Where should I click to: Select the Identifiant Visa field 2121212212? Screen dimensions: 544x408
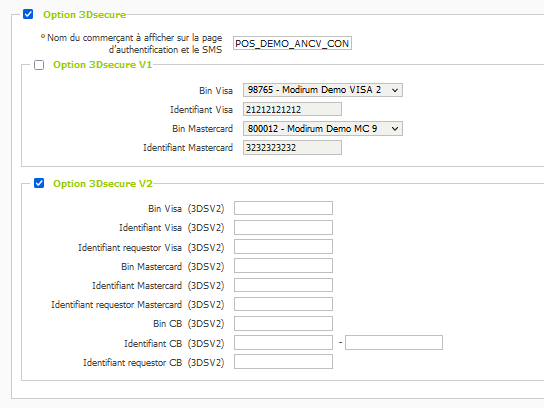[x=292, y=109]
